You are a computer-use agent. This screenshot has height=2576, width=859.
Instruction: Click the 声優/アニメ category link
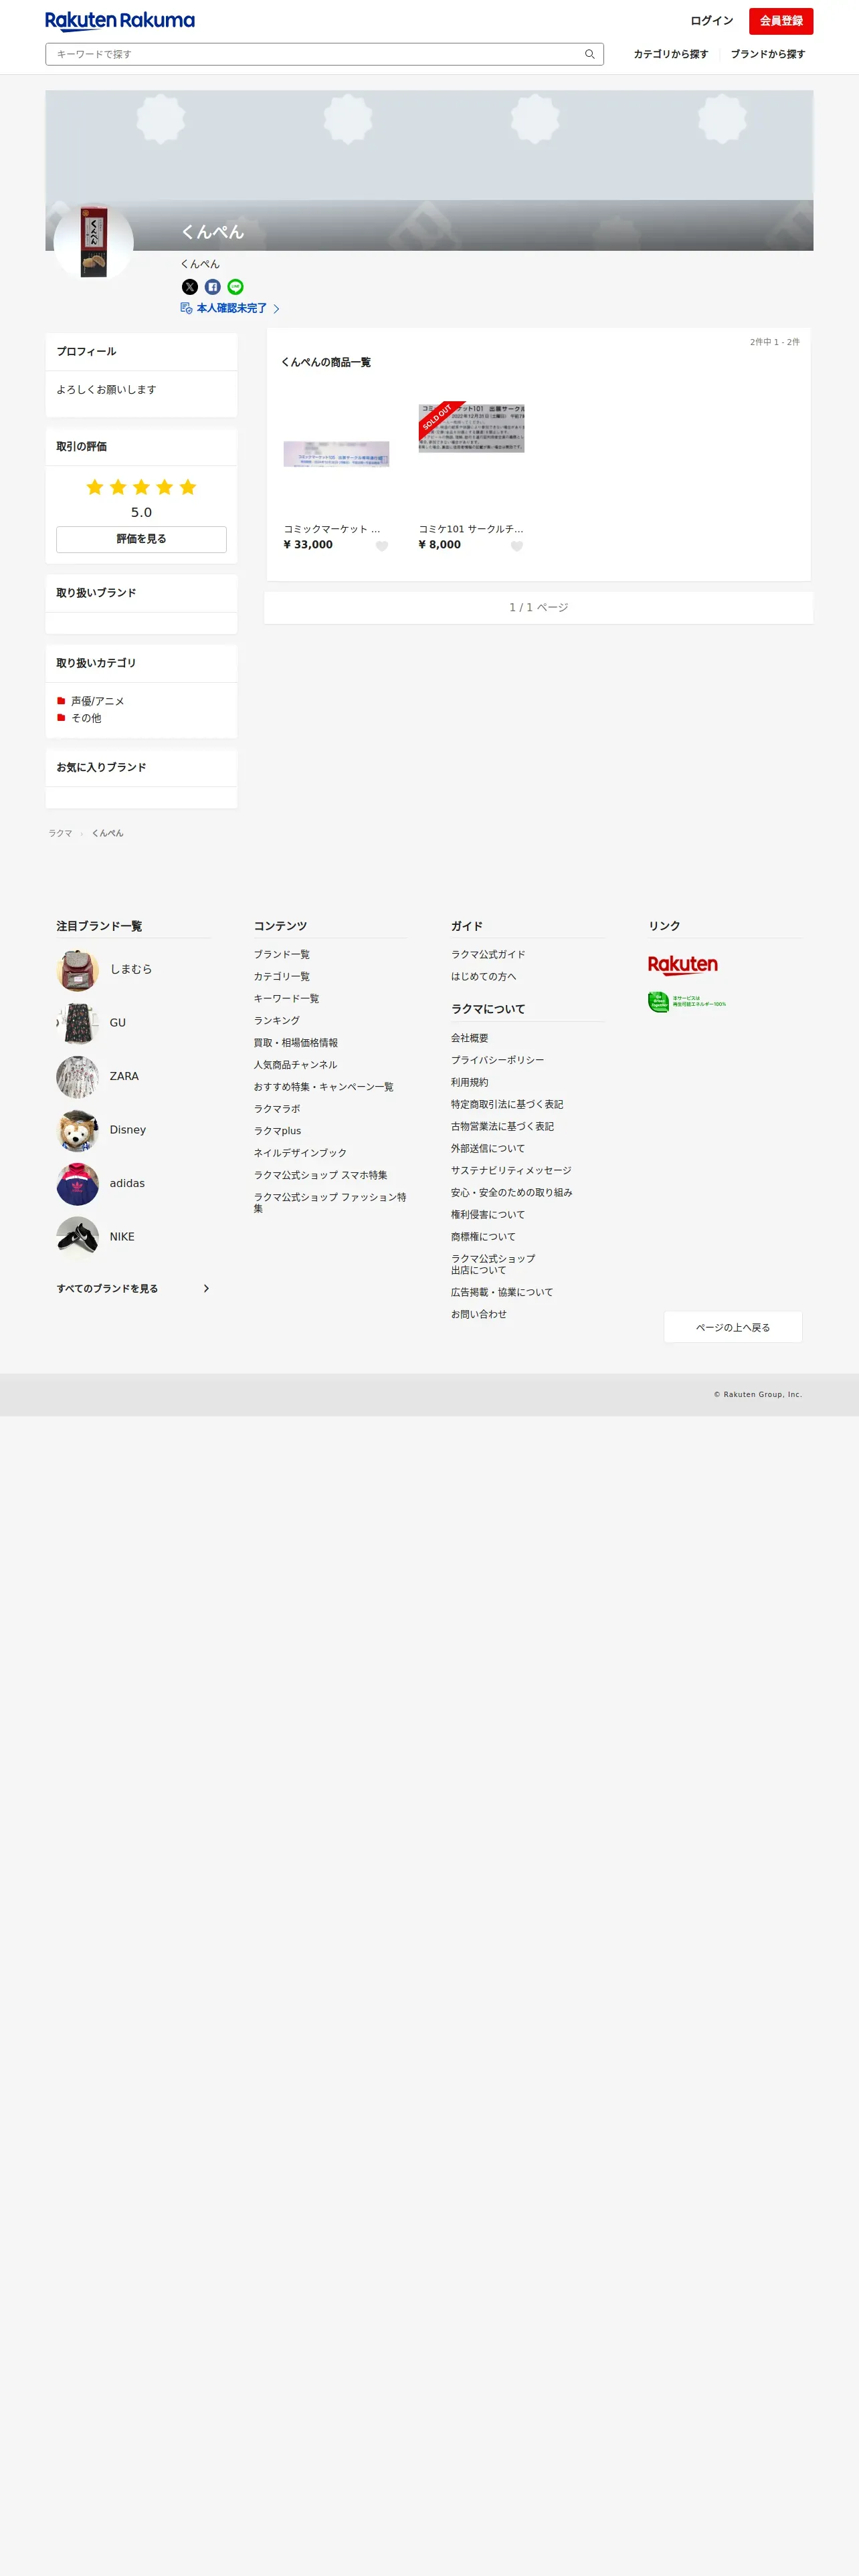pyautogui.click(x=98, y=701)
